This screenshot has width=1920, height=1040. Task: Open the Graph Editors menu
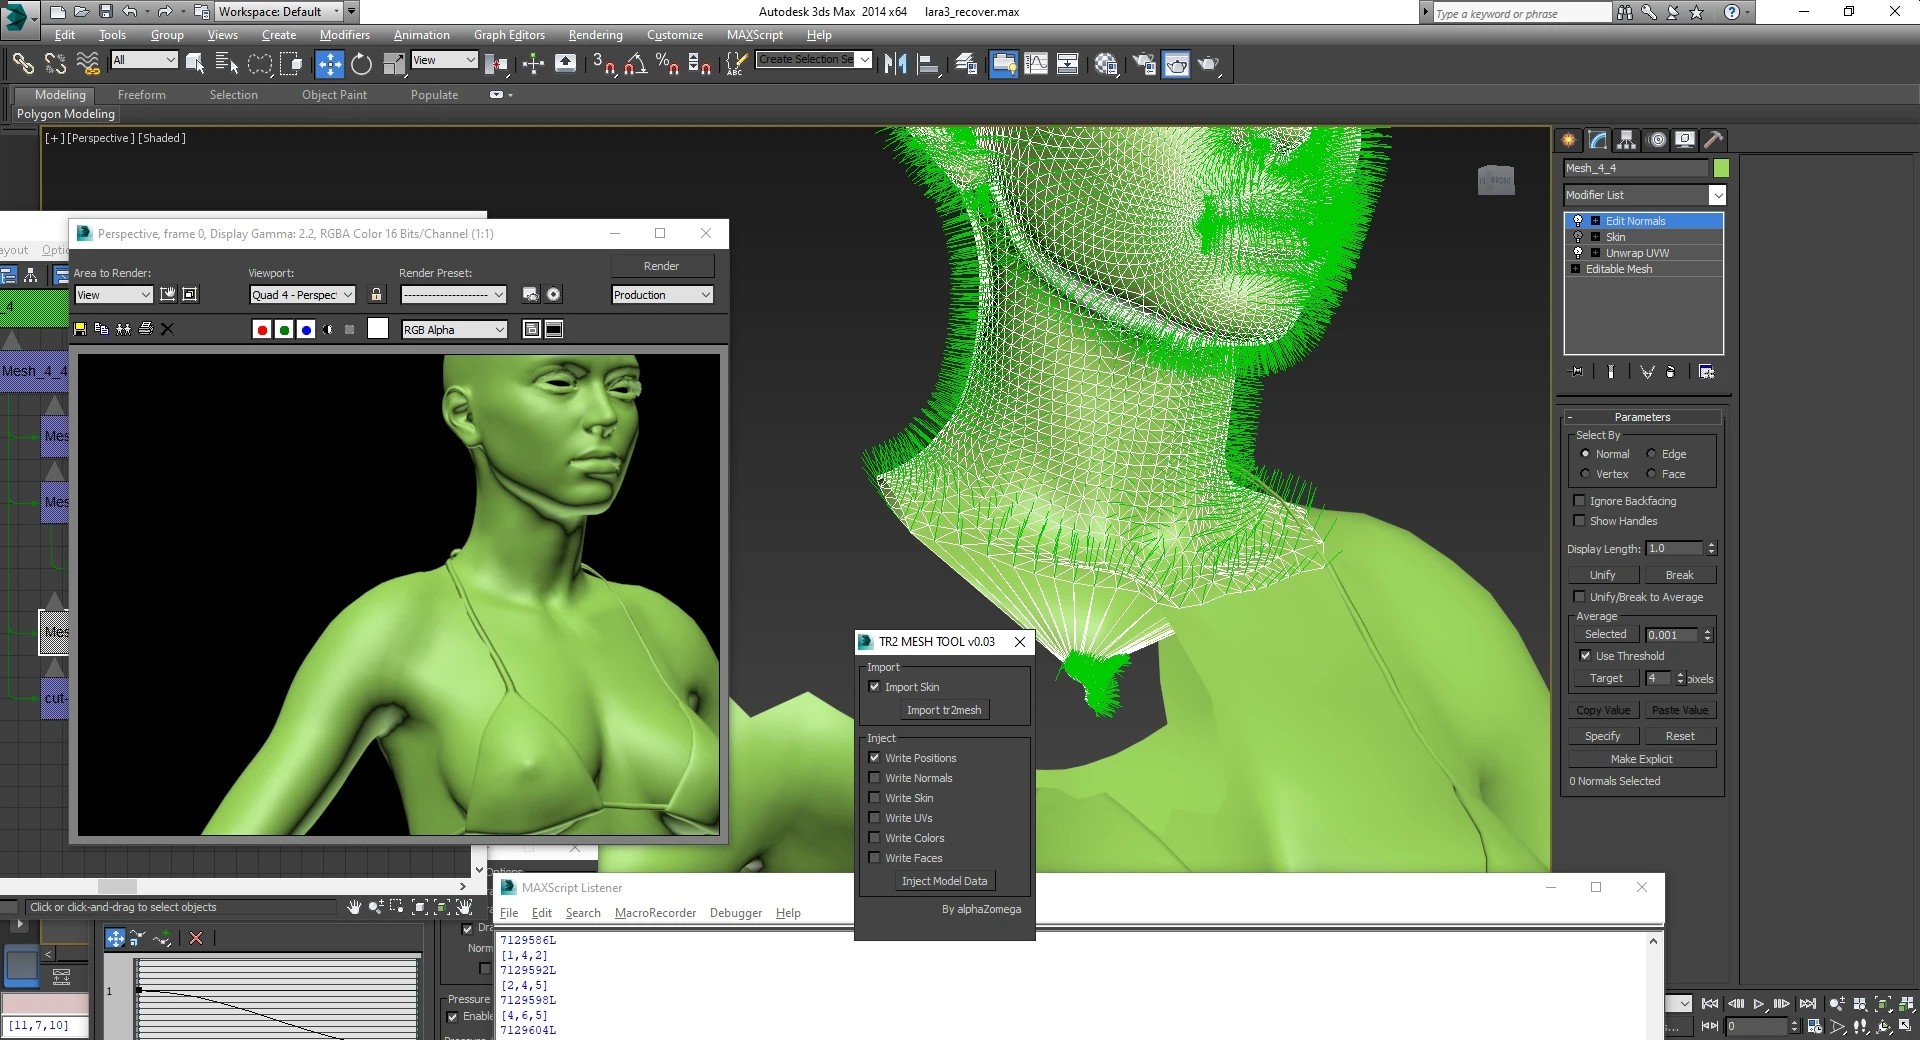point(509,35)
